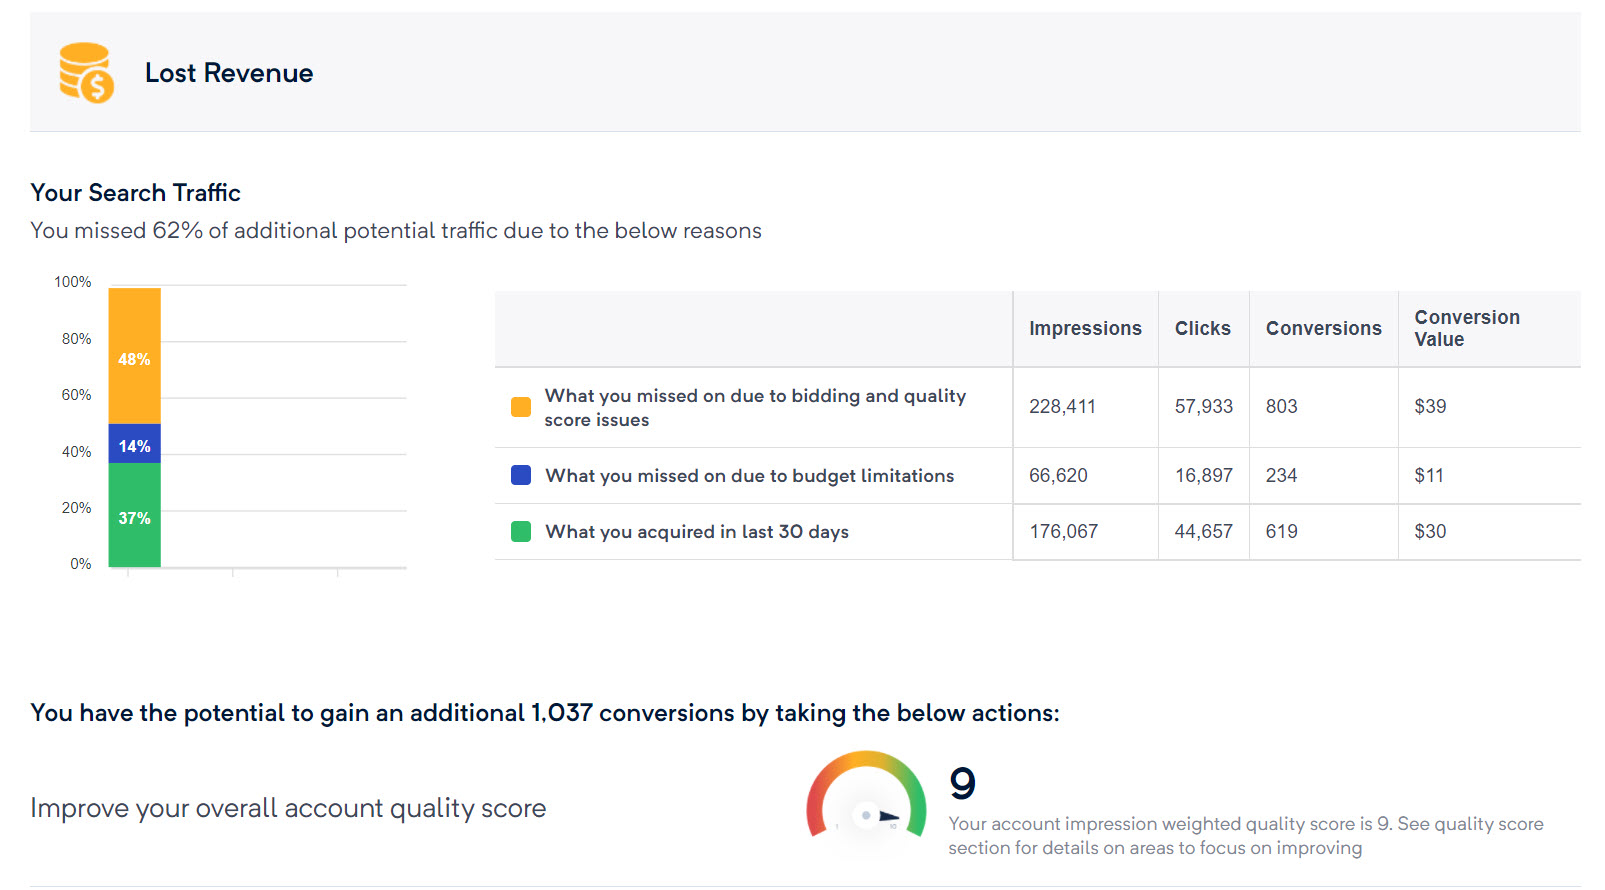The width and height of the screenshot is (1605, 890).
Task: Click the Conversion Value column header
Action: 1466,328
